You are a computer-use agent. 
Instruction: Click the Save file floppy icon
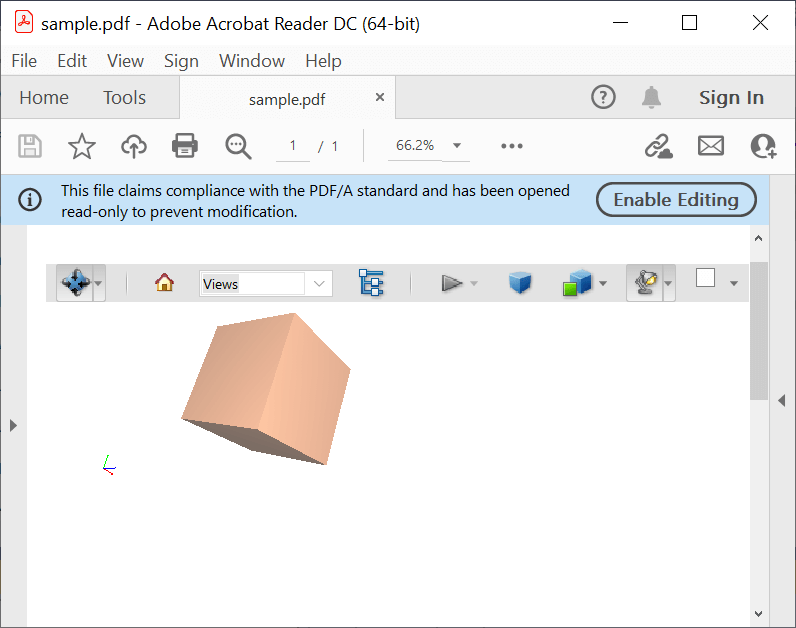click(x=30, y=146)
